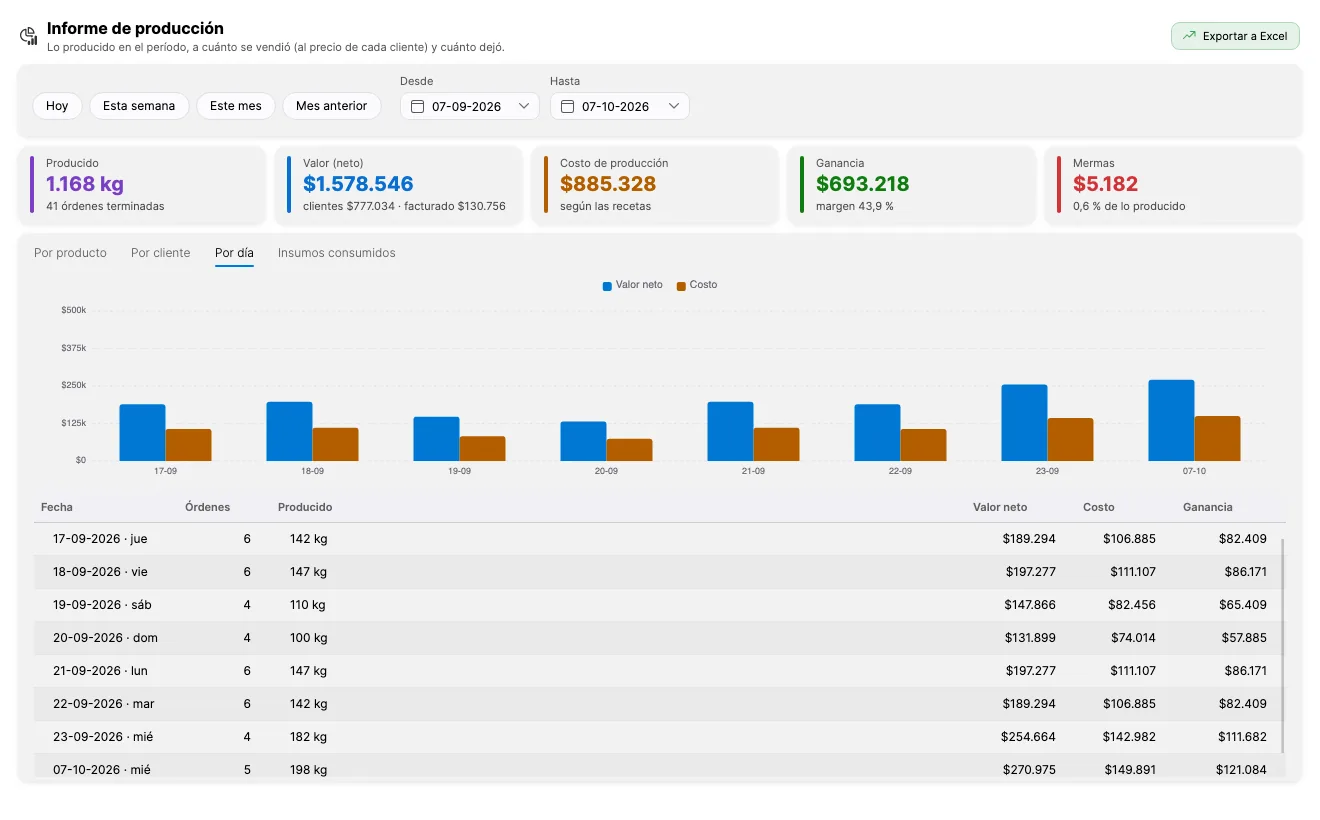Click the Valor neto column header
The height and width of the screenshot is (820, 1320).
click(1000, 507)
